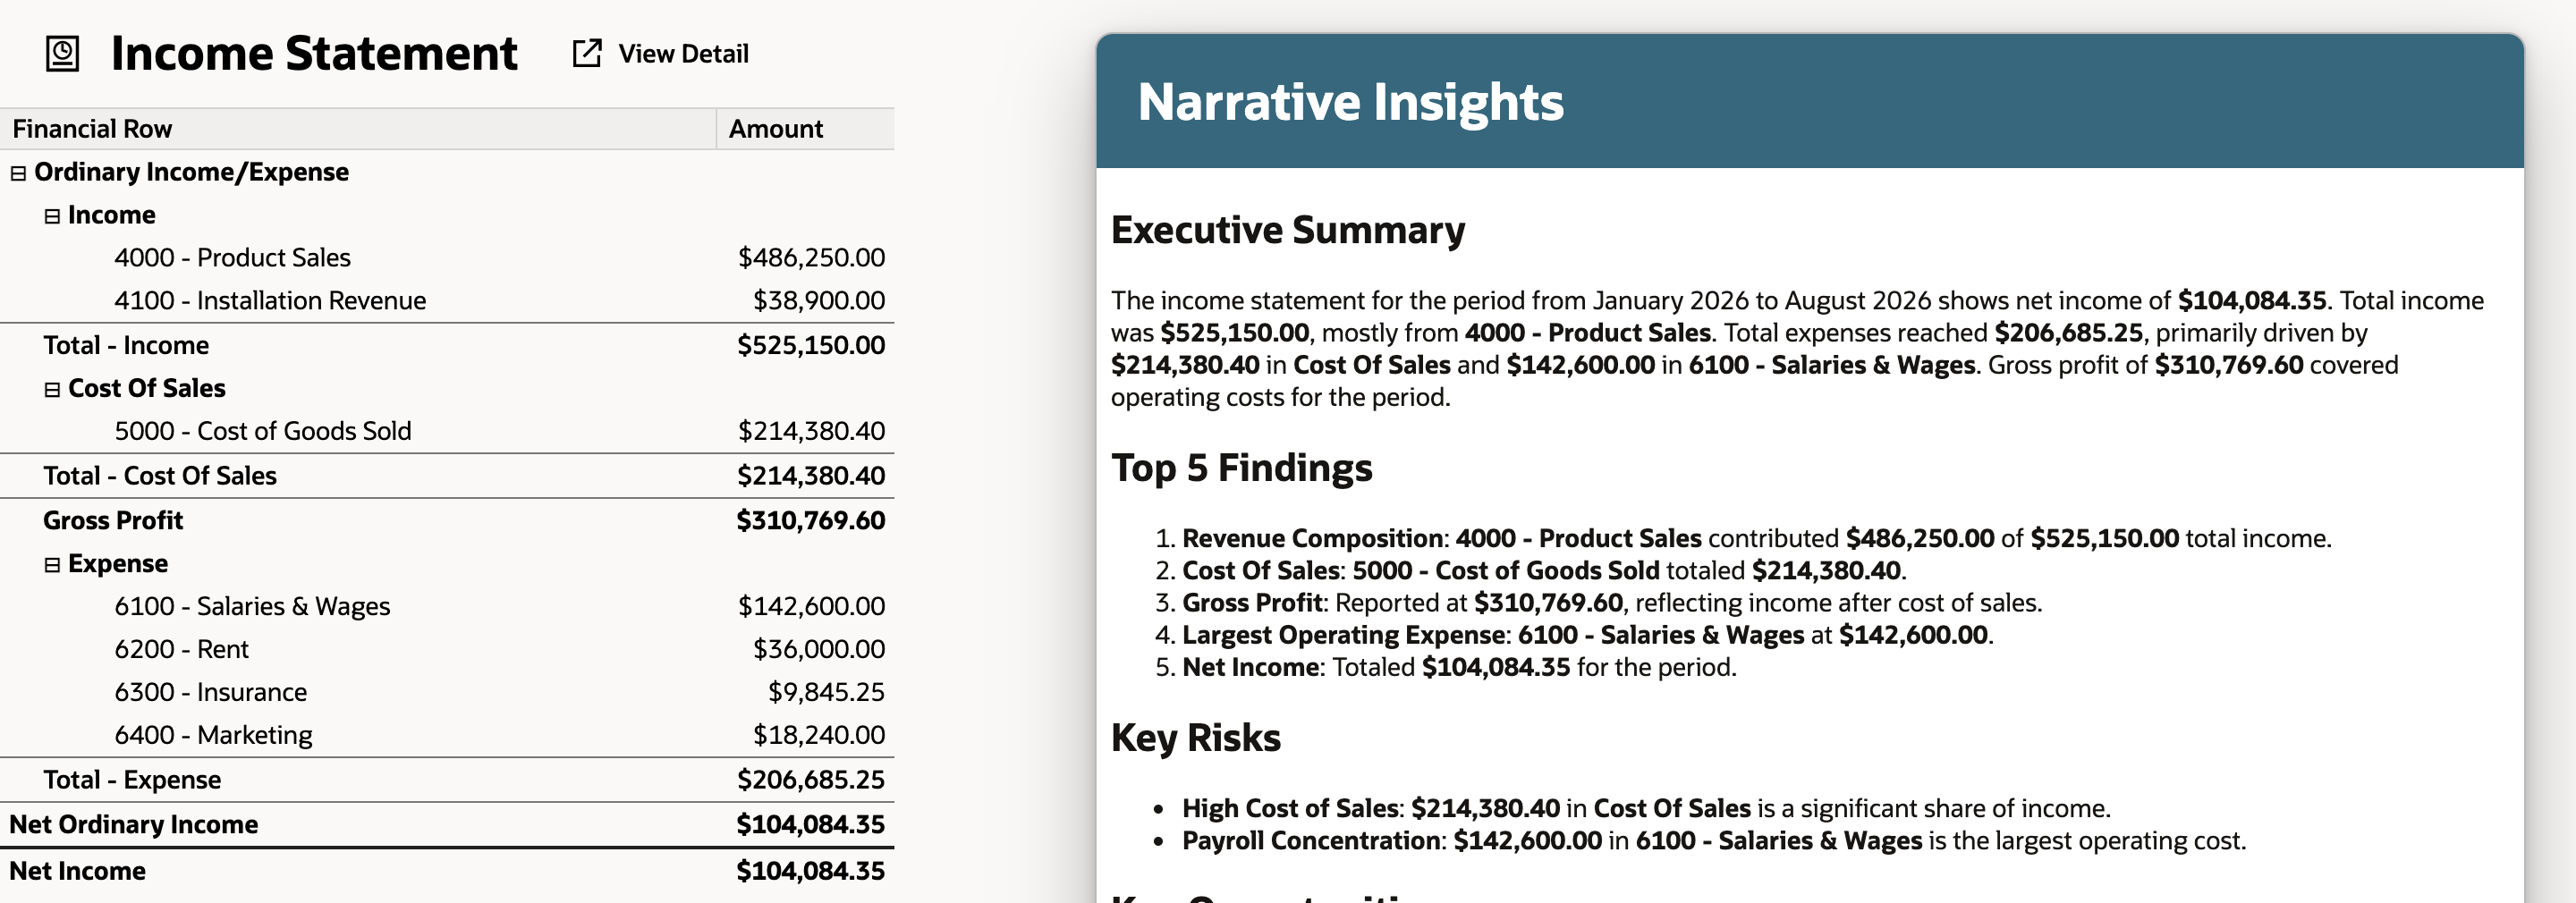This screenshot has width=2576, height=903.
Task: Open the View Detail link
Action: click(683, 54)
